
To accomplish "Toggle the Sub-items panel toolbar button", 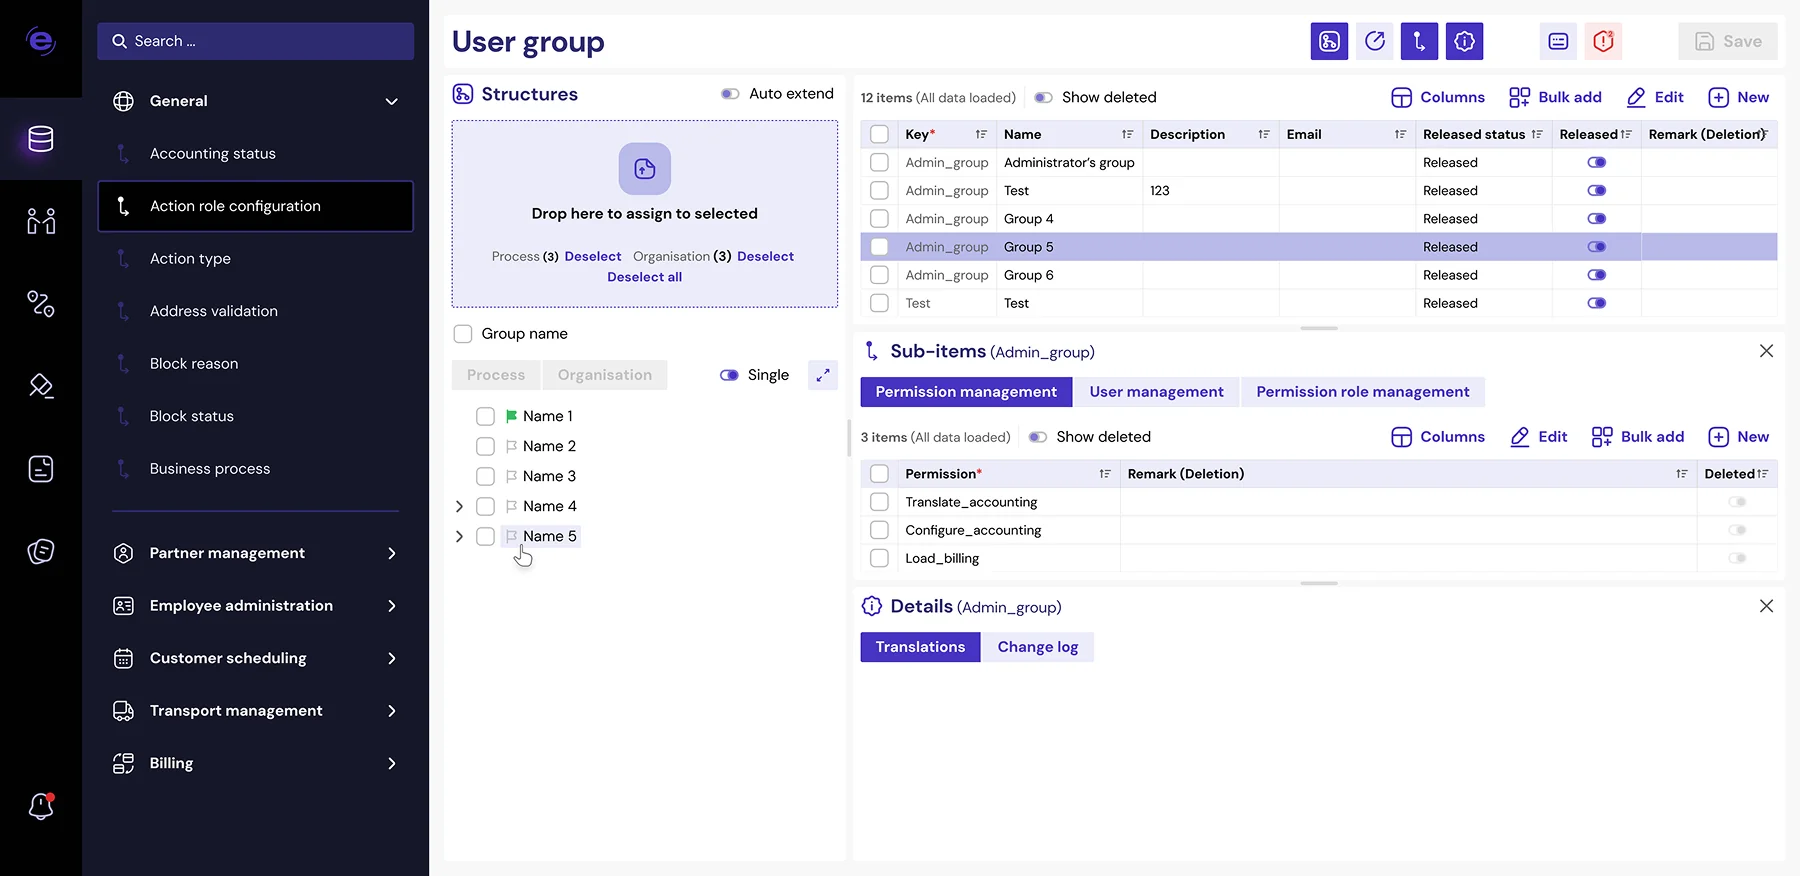I will [x=1419, y=41].
